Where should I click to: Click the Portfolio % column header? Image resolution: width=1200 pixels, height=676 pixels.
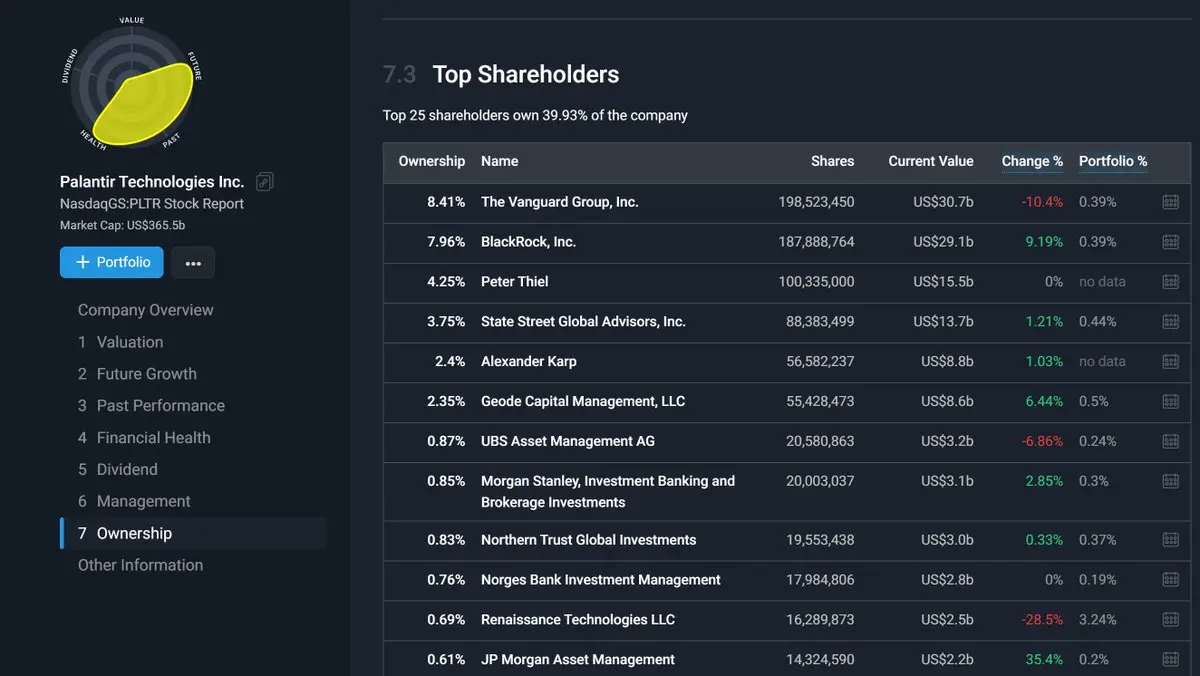1113,161
